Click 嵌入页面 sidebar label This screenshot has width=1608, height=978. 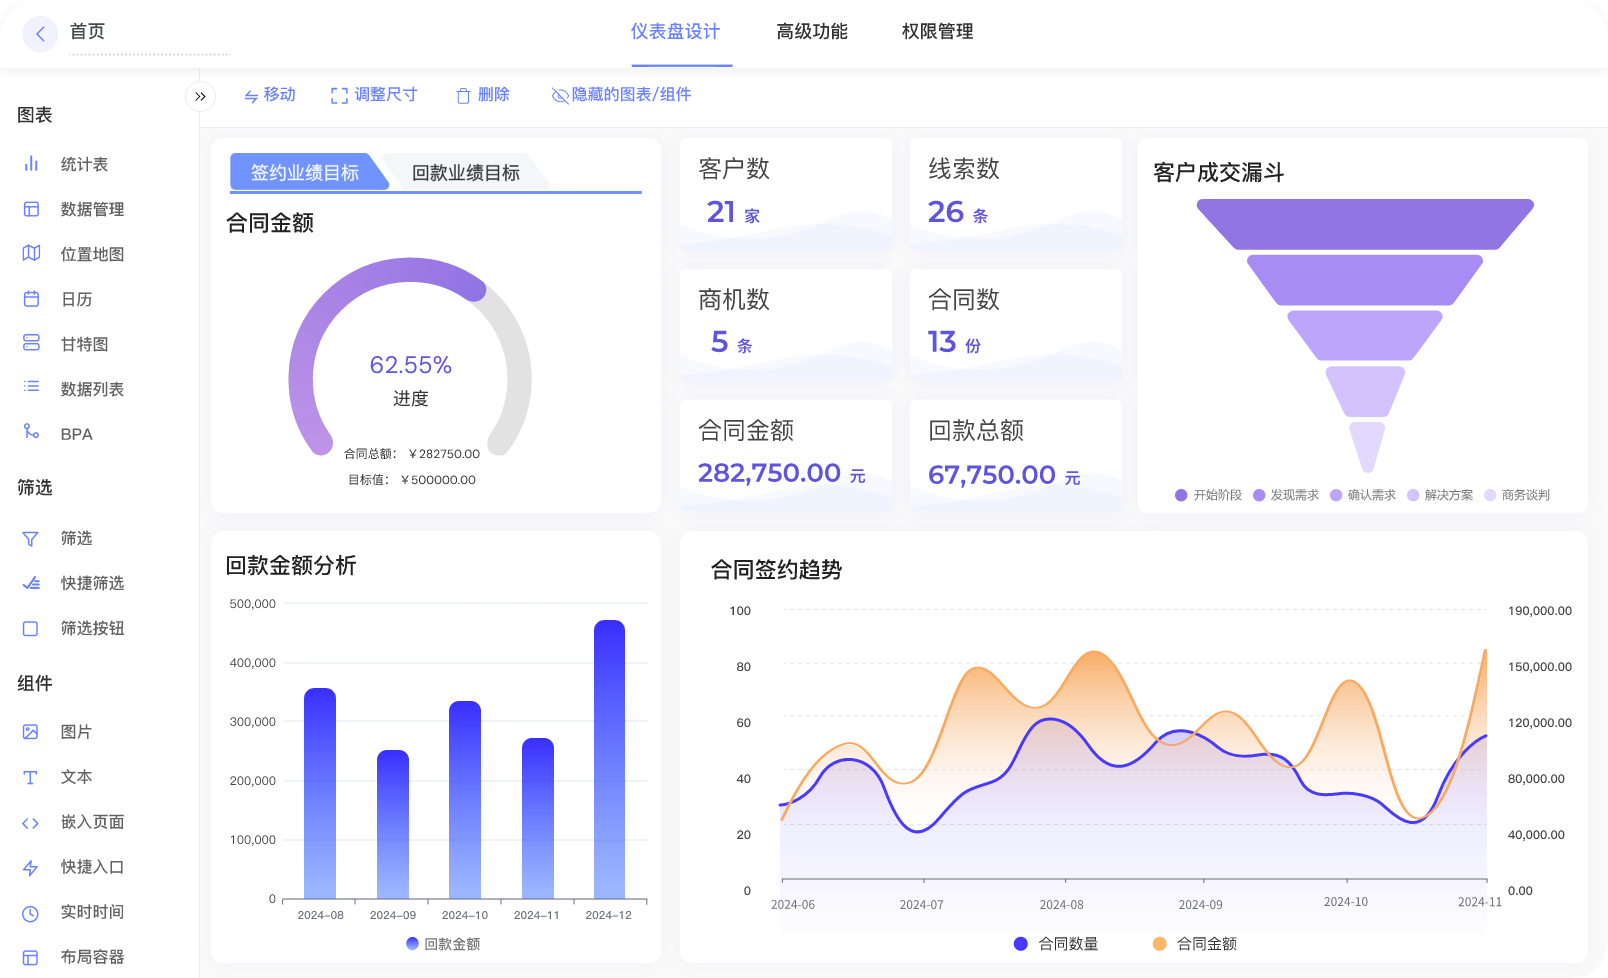(92, 822)
